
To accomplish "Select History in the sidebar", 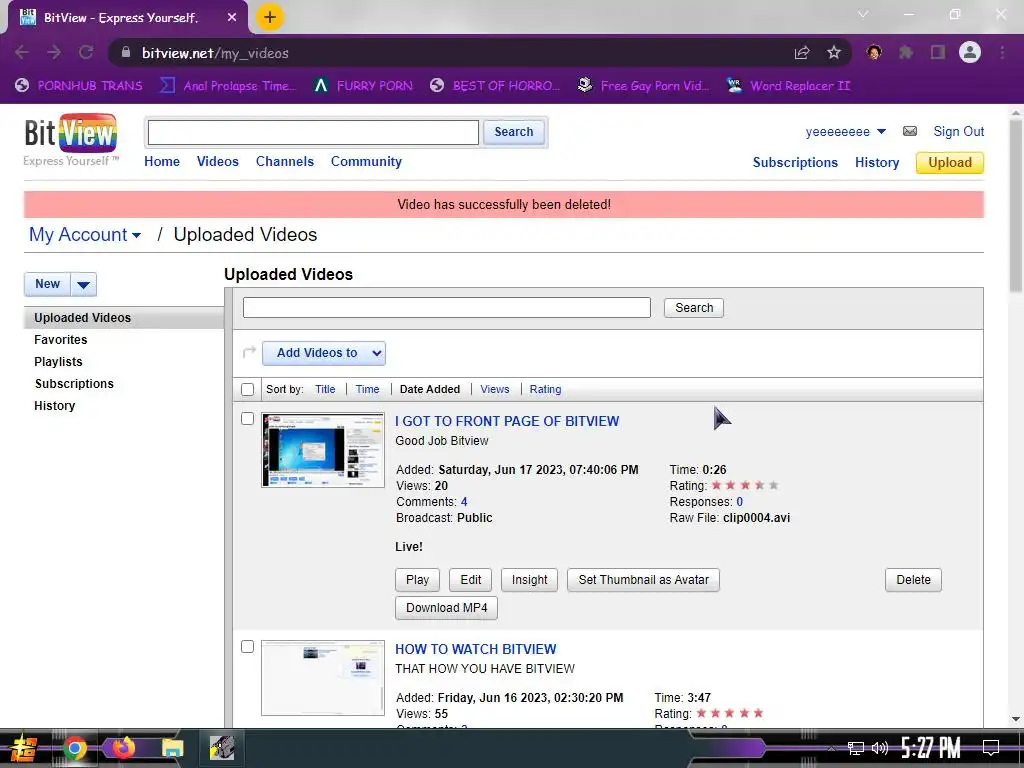I will (x=55, y=406).
